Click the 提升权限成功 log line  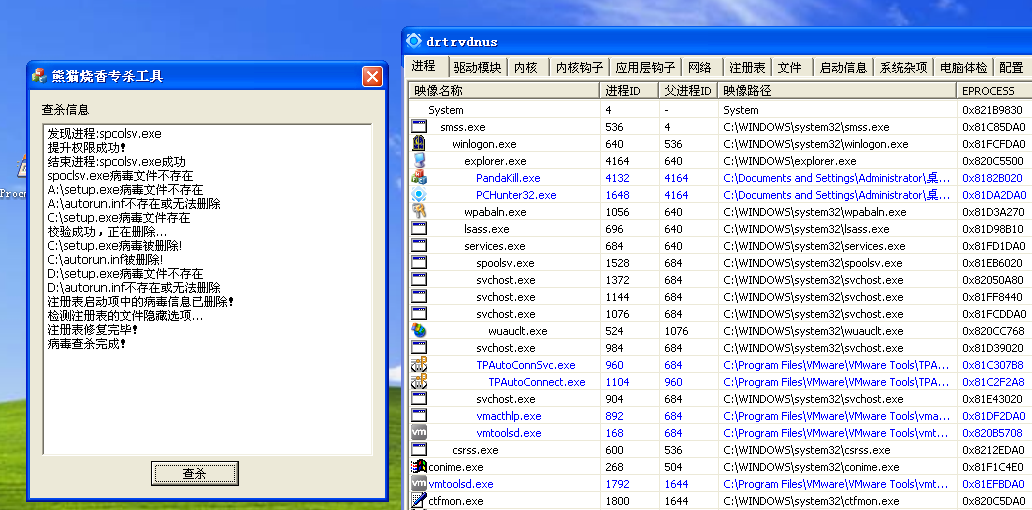(86, 147)
